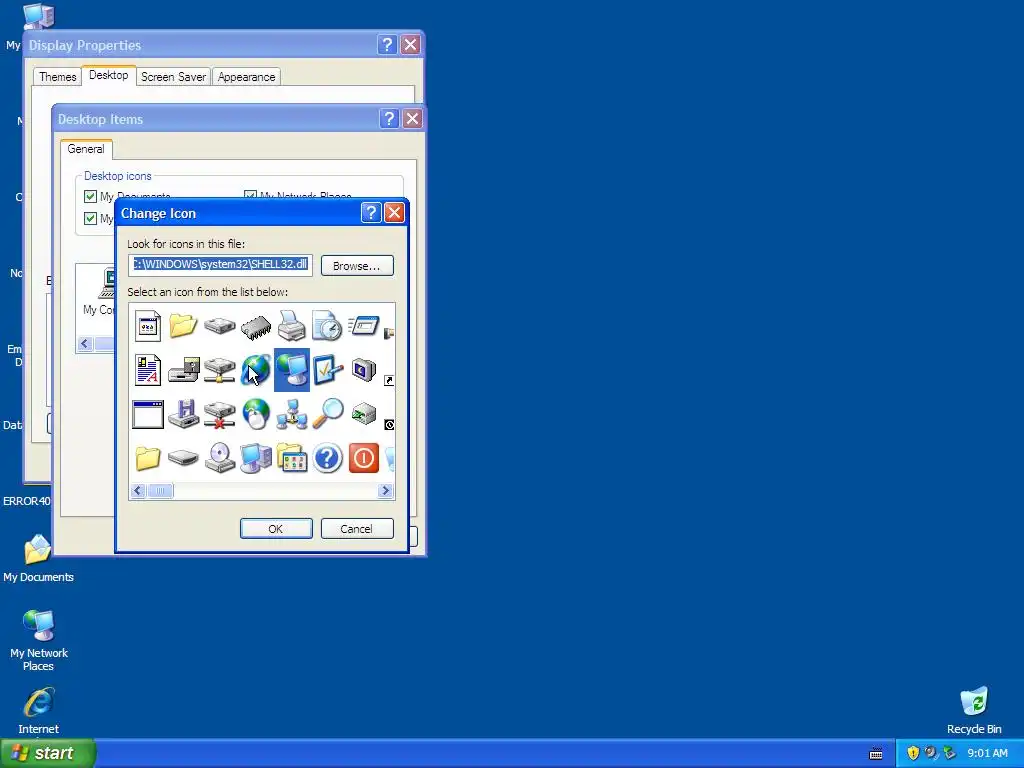Viewport: 1024px width, 768px height.
Task: Select the red power button icon
Action: (364, 458)
